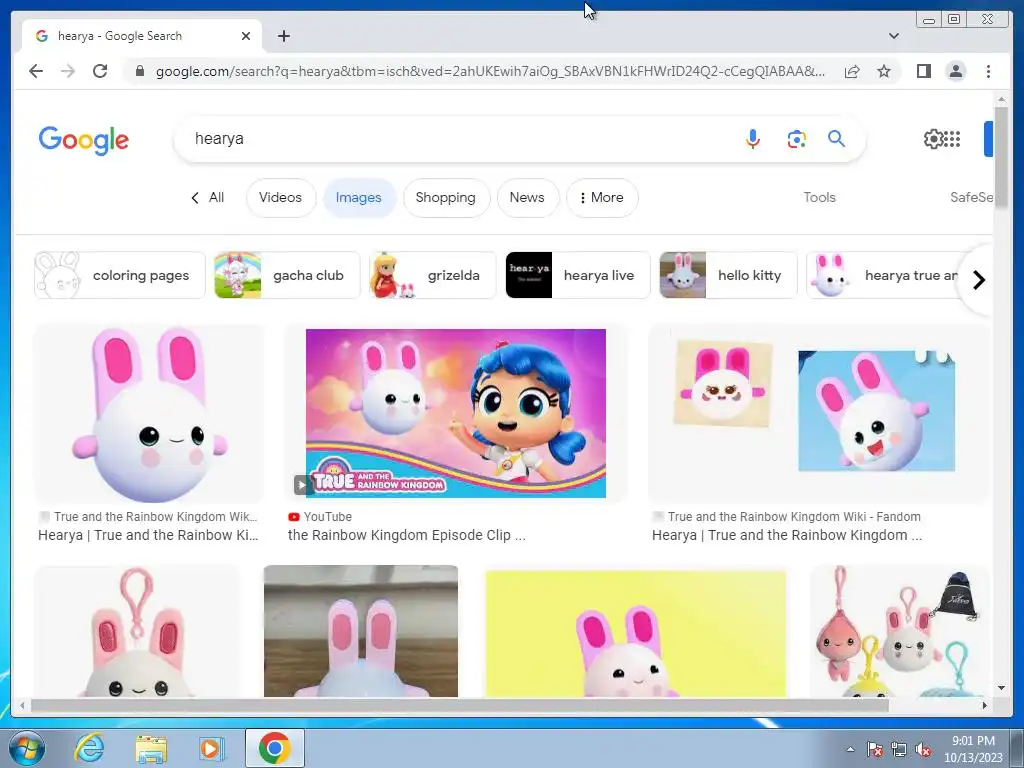Image resolution: width=1024 pixels, height=768 pixels.
Task: Click the horizontal scrollbar right arrow
Action: 985,705
